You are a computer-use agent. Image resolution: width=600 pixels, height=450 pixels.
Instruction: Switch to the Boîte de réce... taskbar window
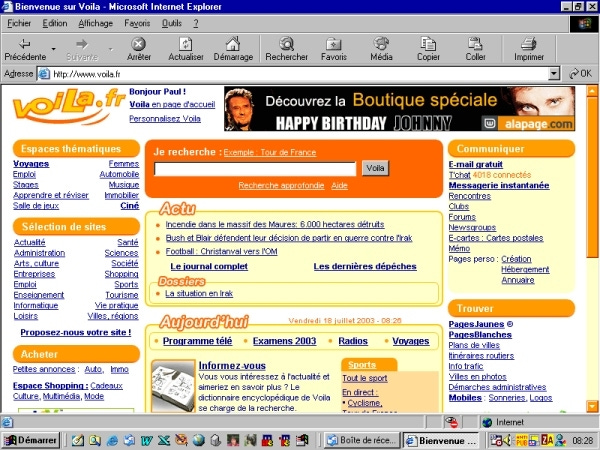[362, 440]
